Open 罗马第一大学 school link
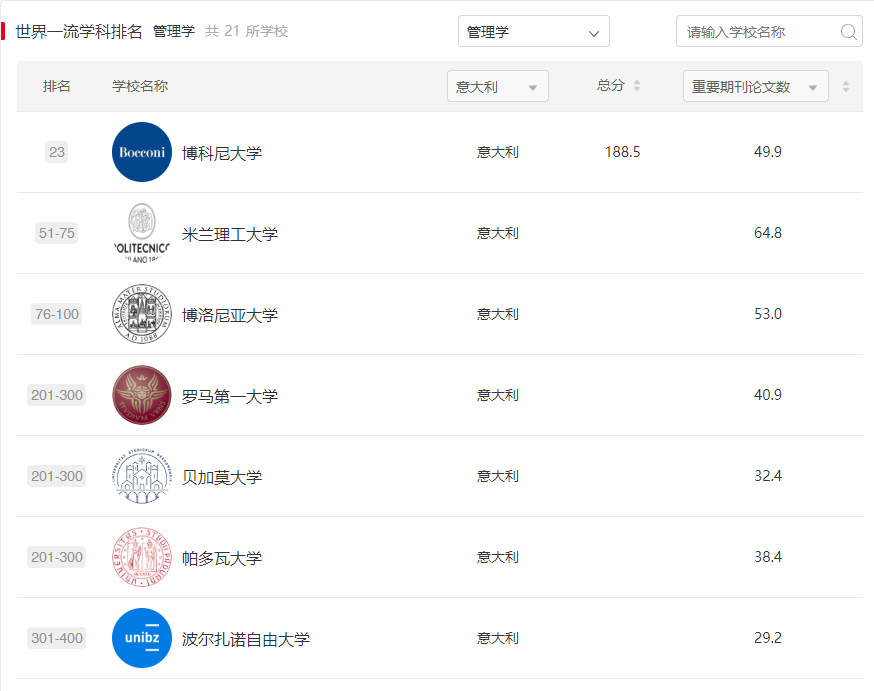 pyautogui.click(x=230, y=396)
